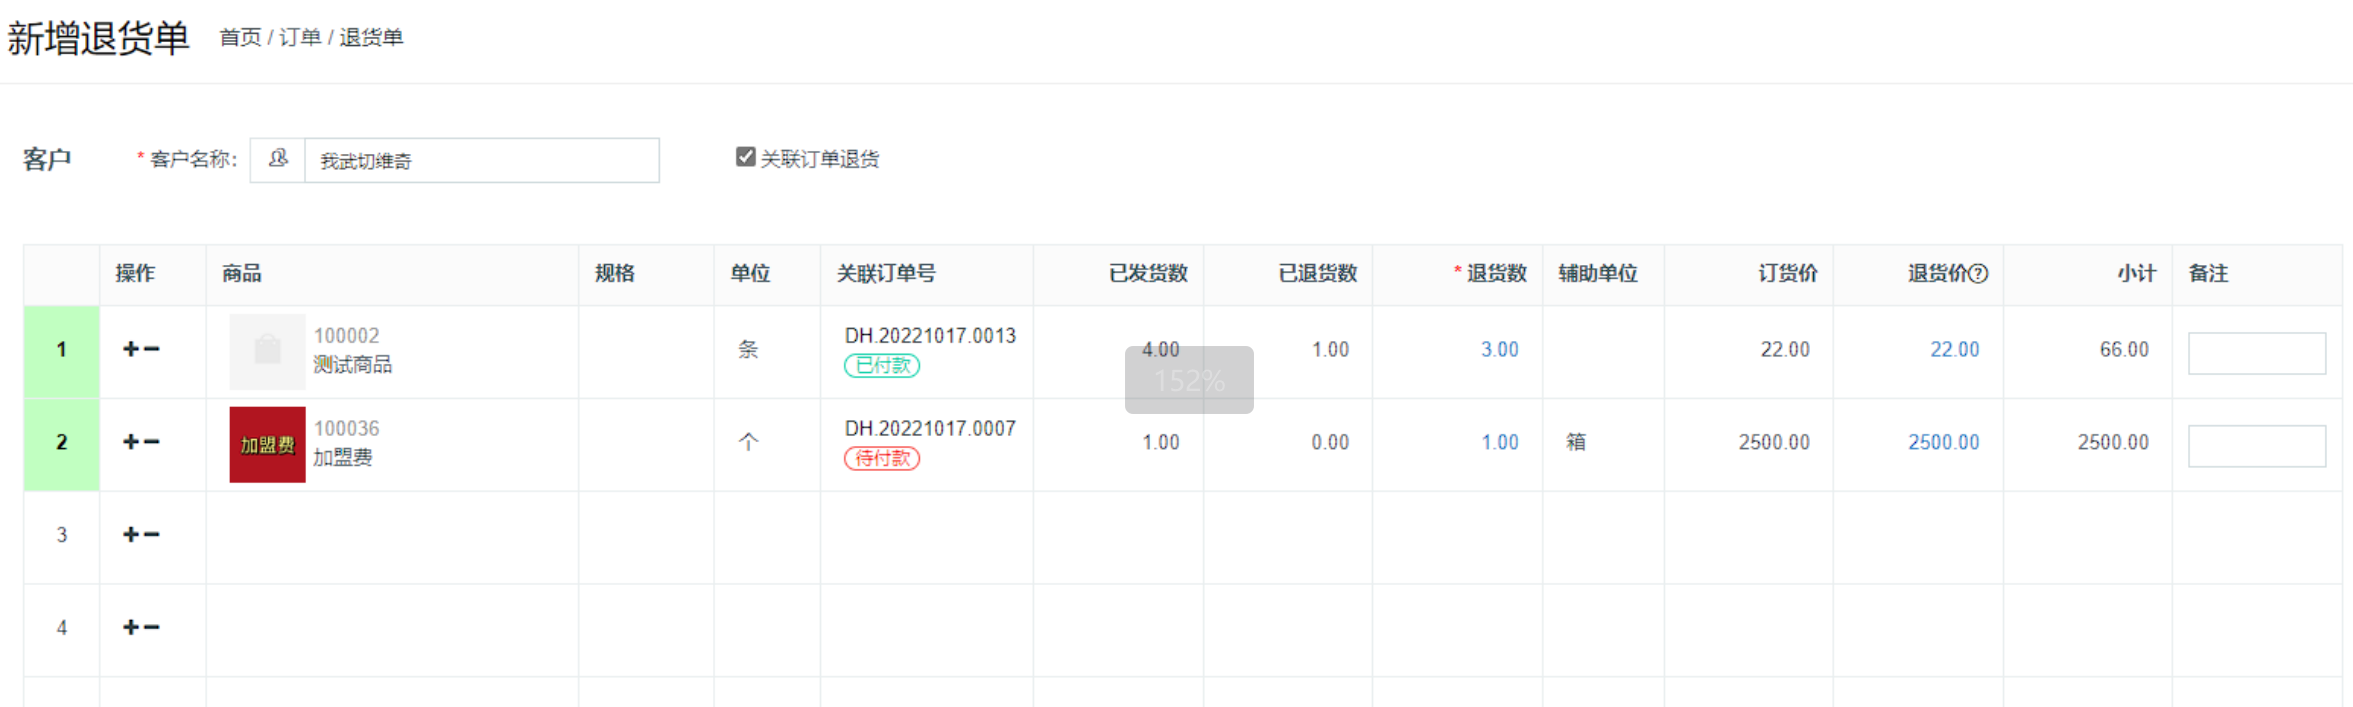Add a line using row 2 plus icon
The width and height of the screenshot is (2353, 707).
[131, 442]
